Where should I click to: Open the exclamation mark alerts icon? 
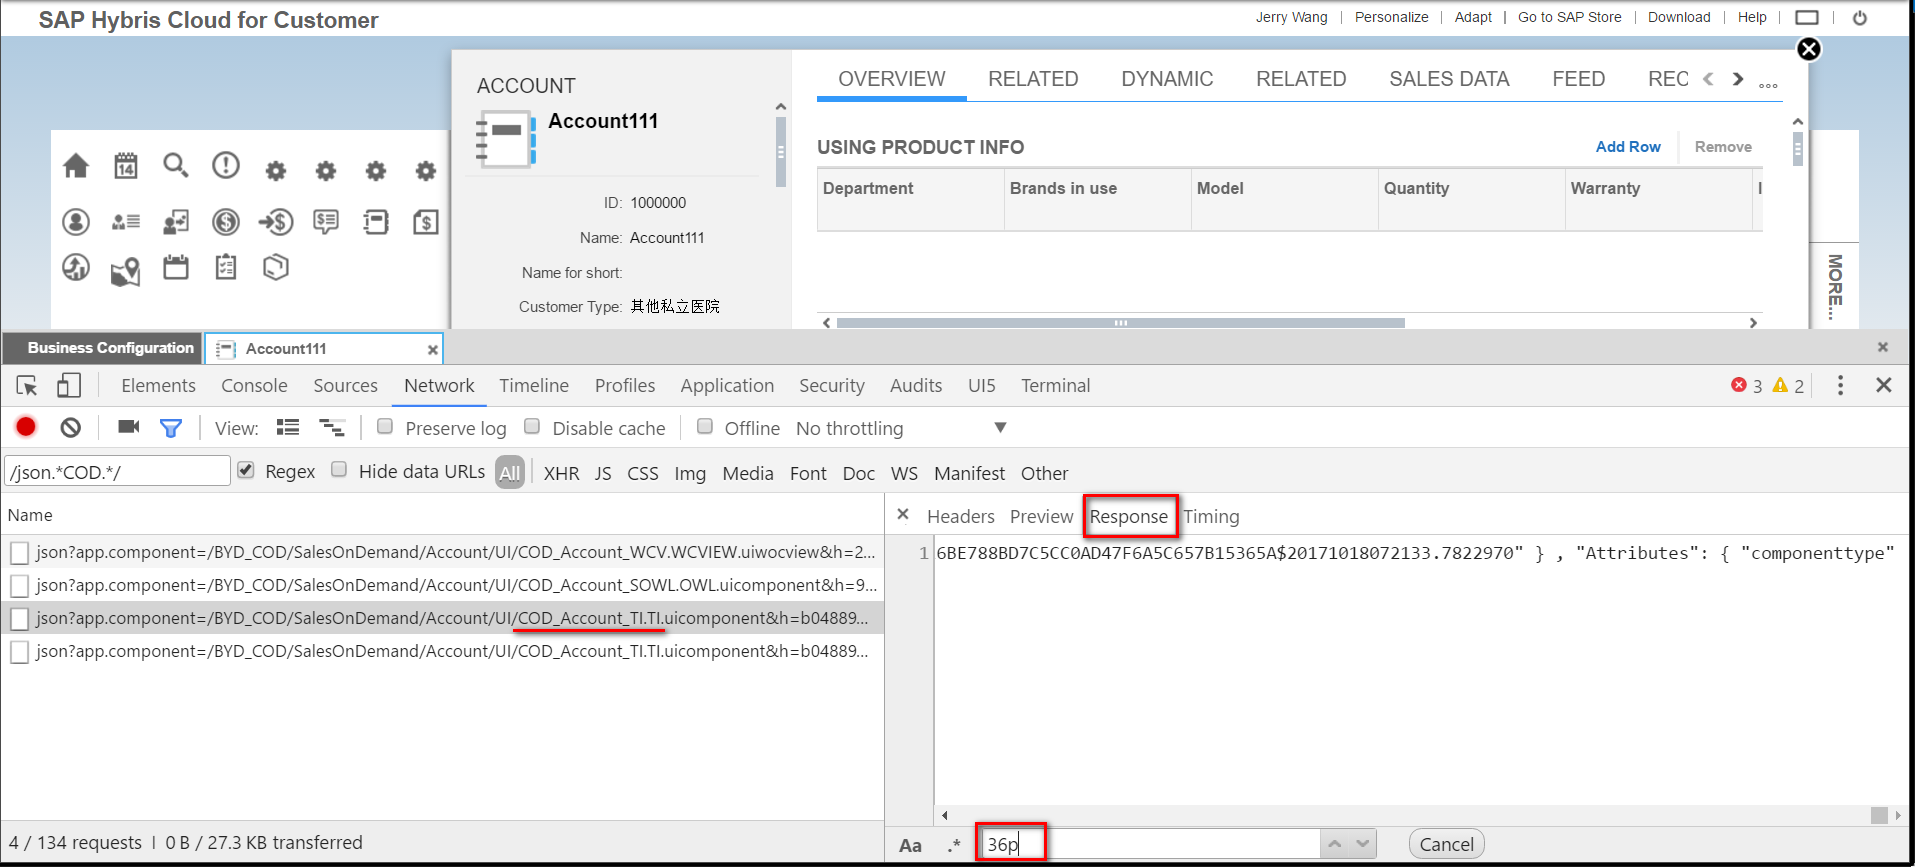pos(226,165)
